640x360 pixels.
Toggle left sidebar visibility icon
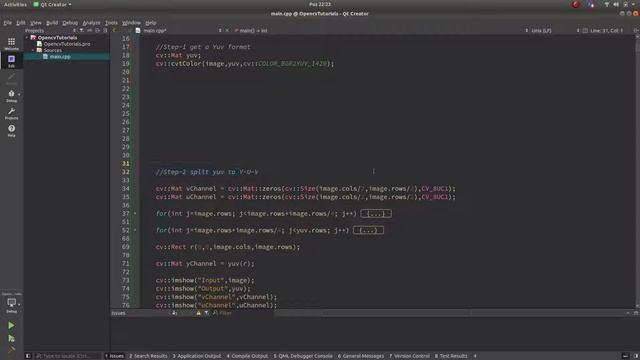click(28, 356)
